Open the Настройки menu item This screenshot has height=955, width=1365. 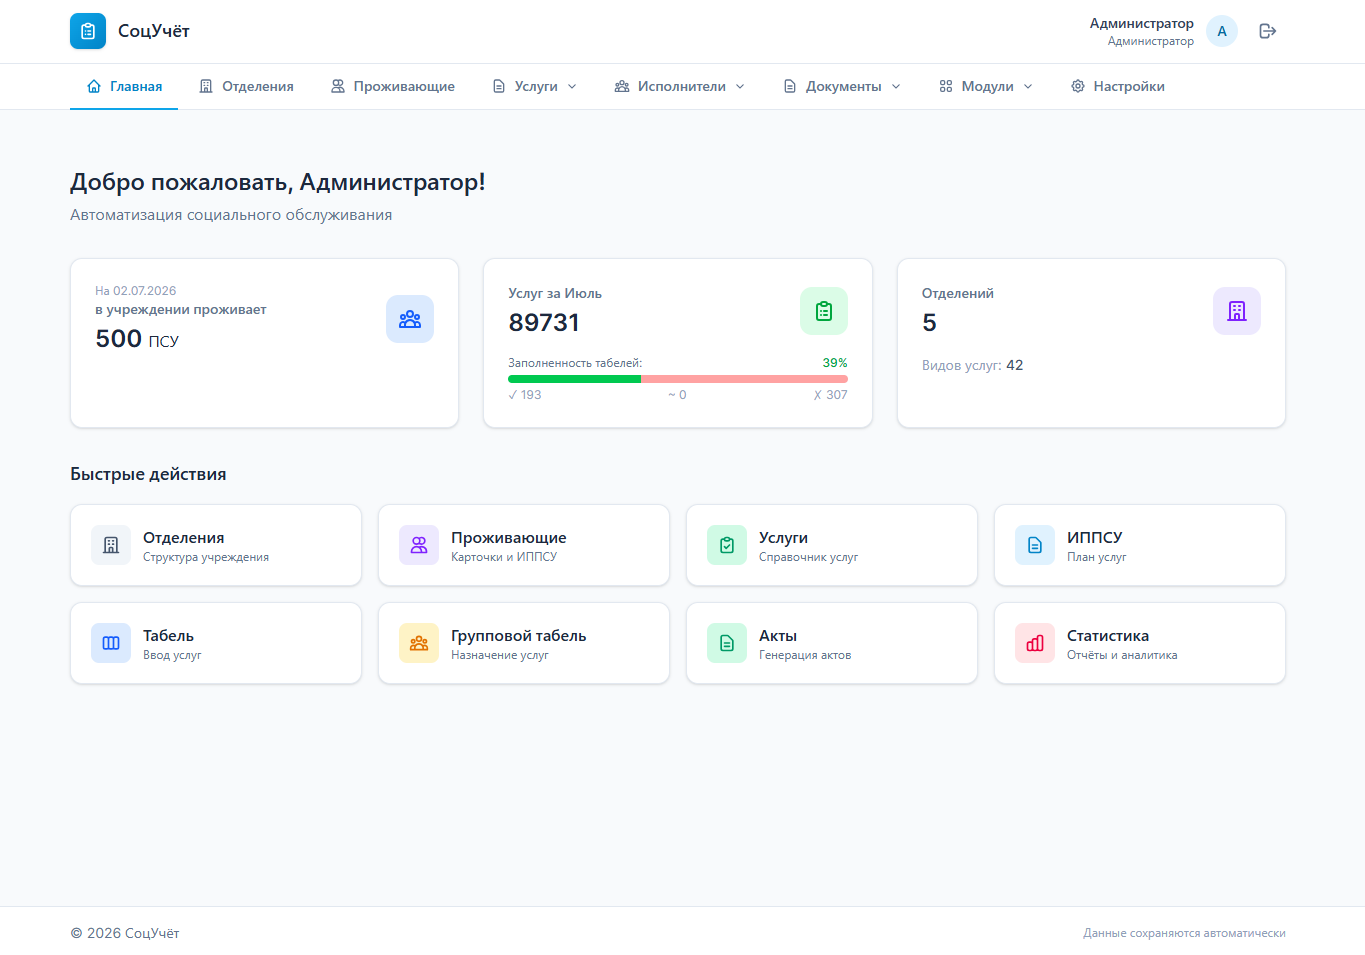[1118, 86]
